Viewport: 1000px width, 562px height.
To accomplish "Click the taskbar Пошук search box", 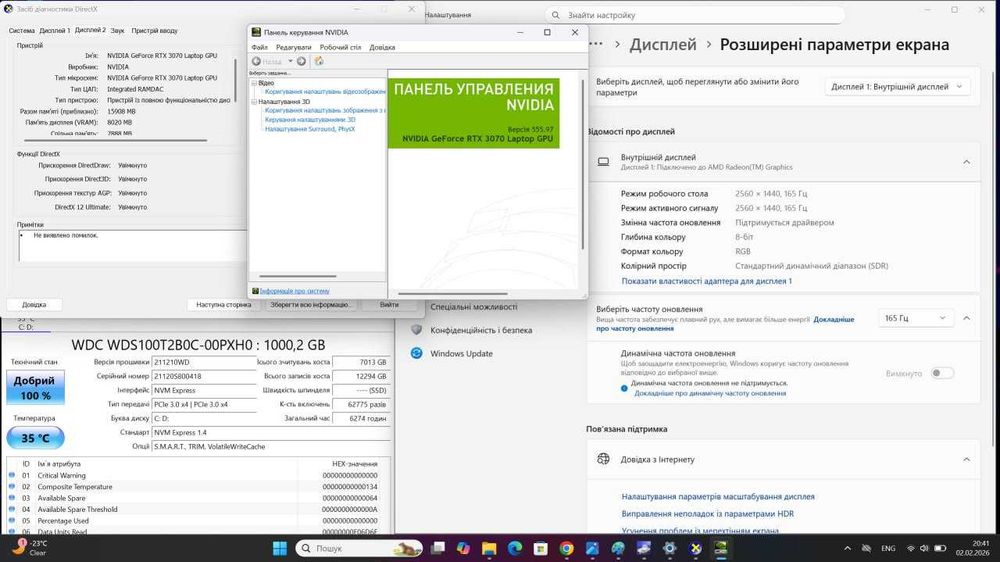I will (x=359, y=548).
